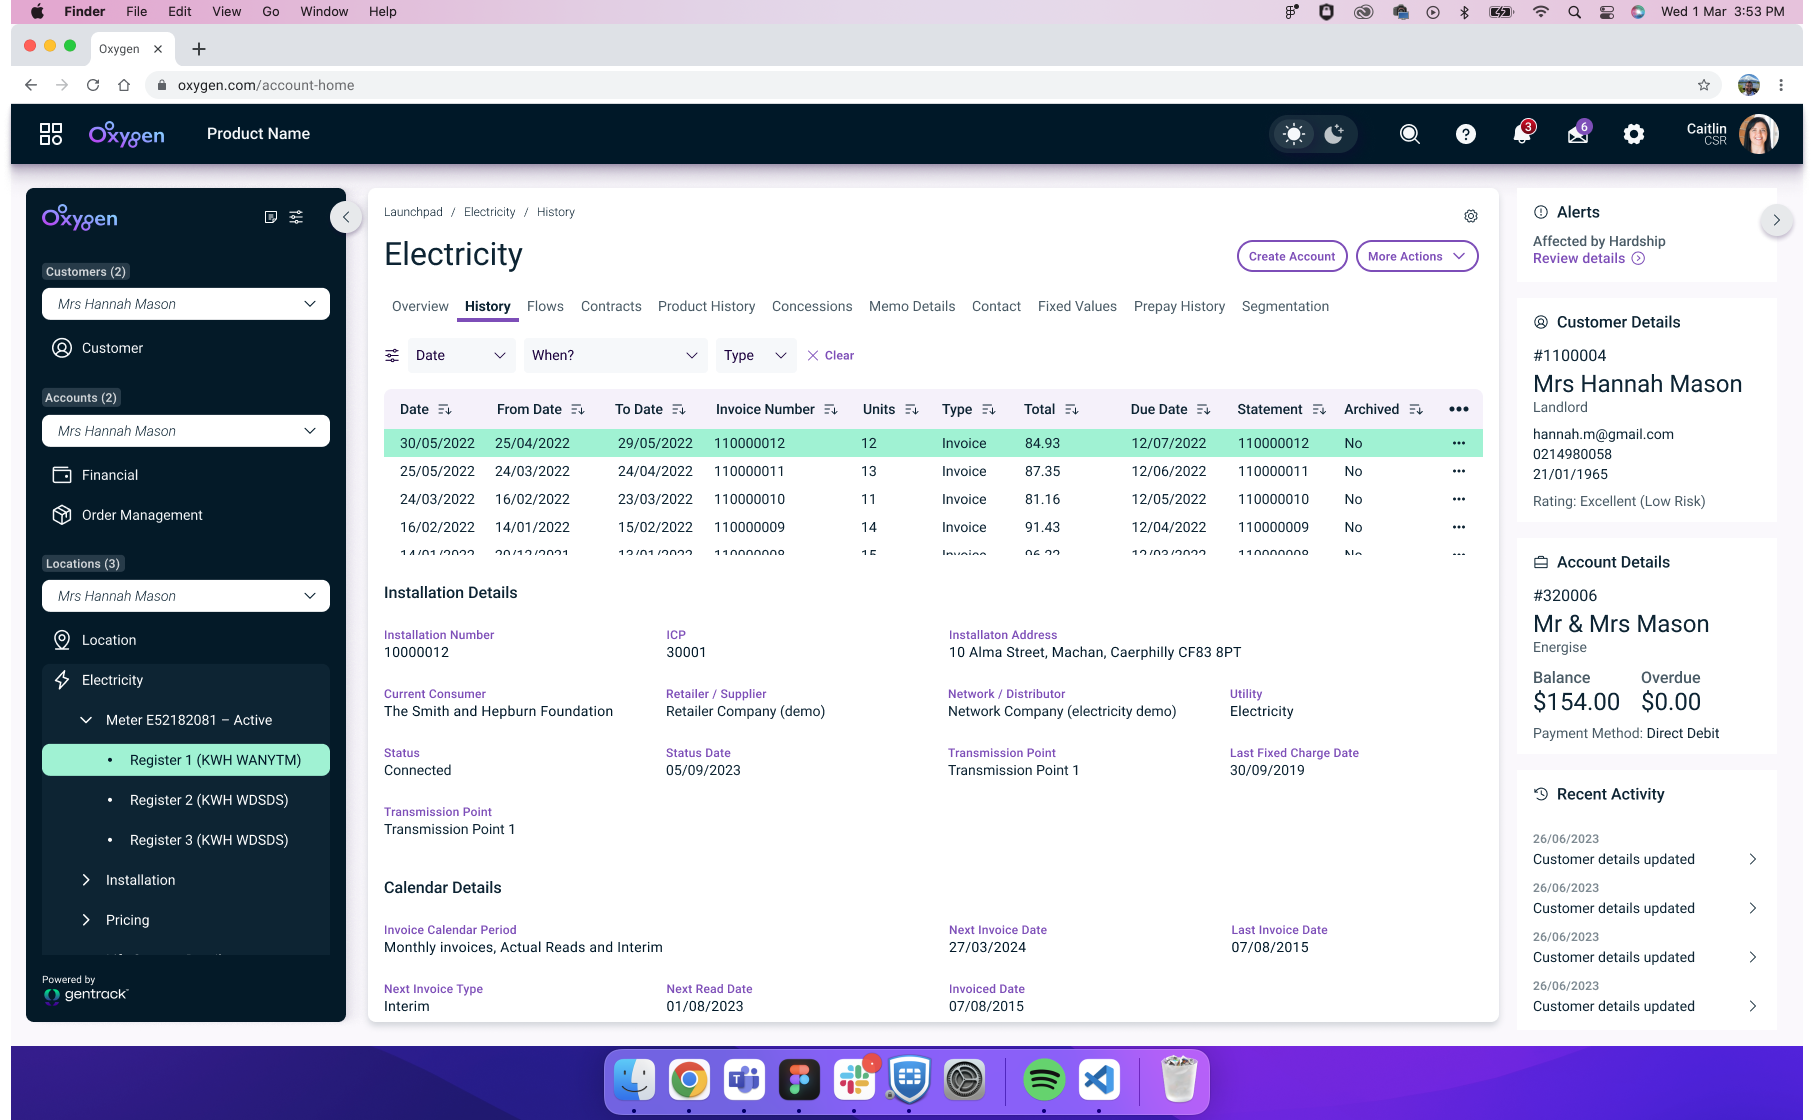
Task: Open row actions for invoice 110000011
Action: coord(1458,471)
